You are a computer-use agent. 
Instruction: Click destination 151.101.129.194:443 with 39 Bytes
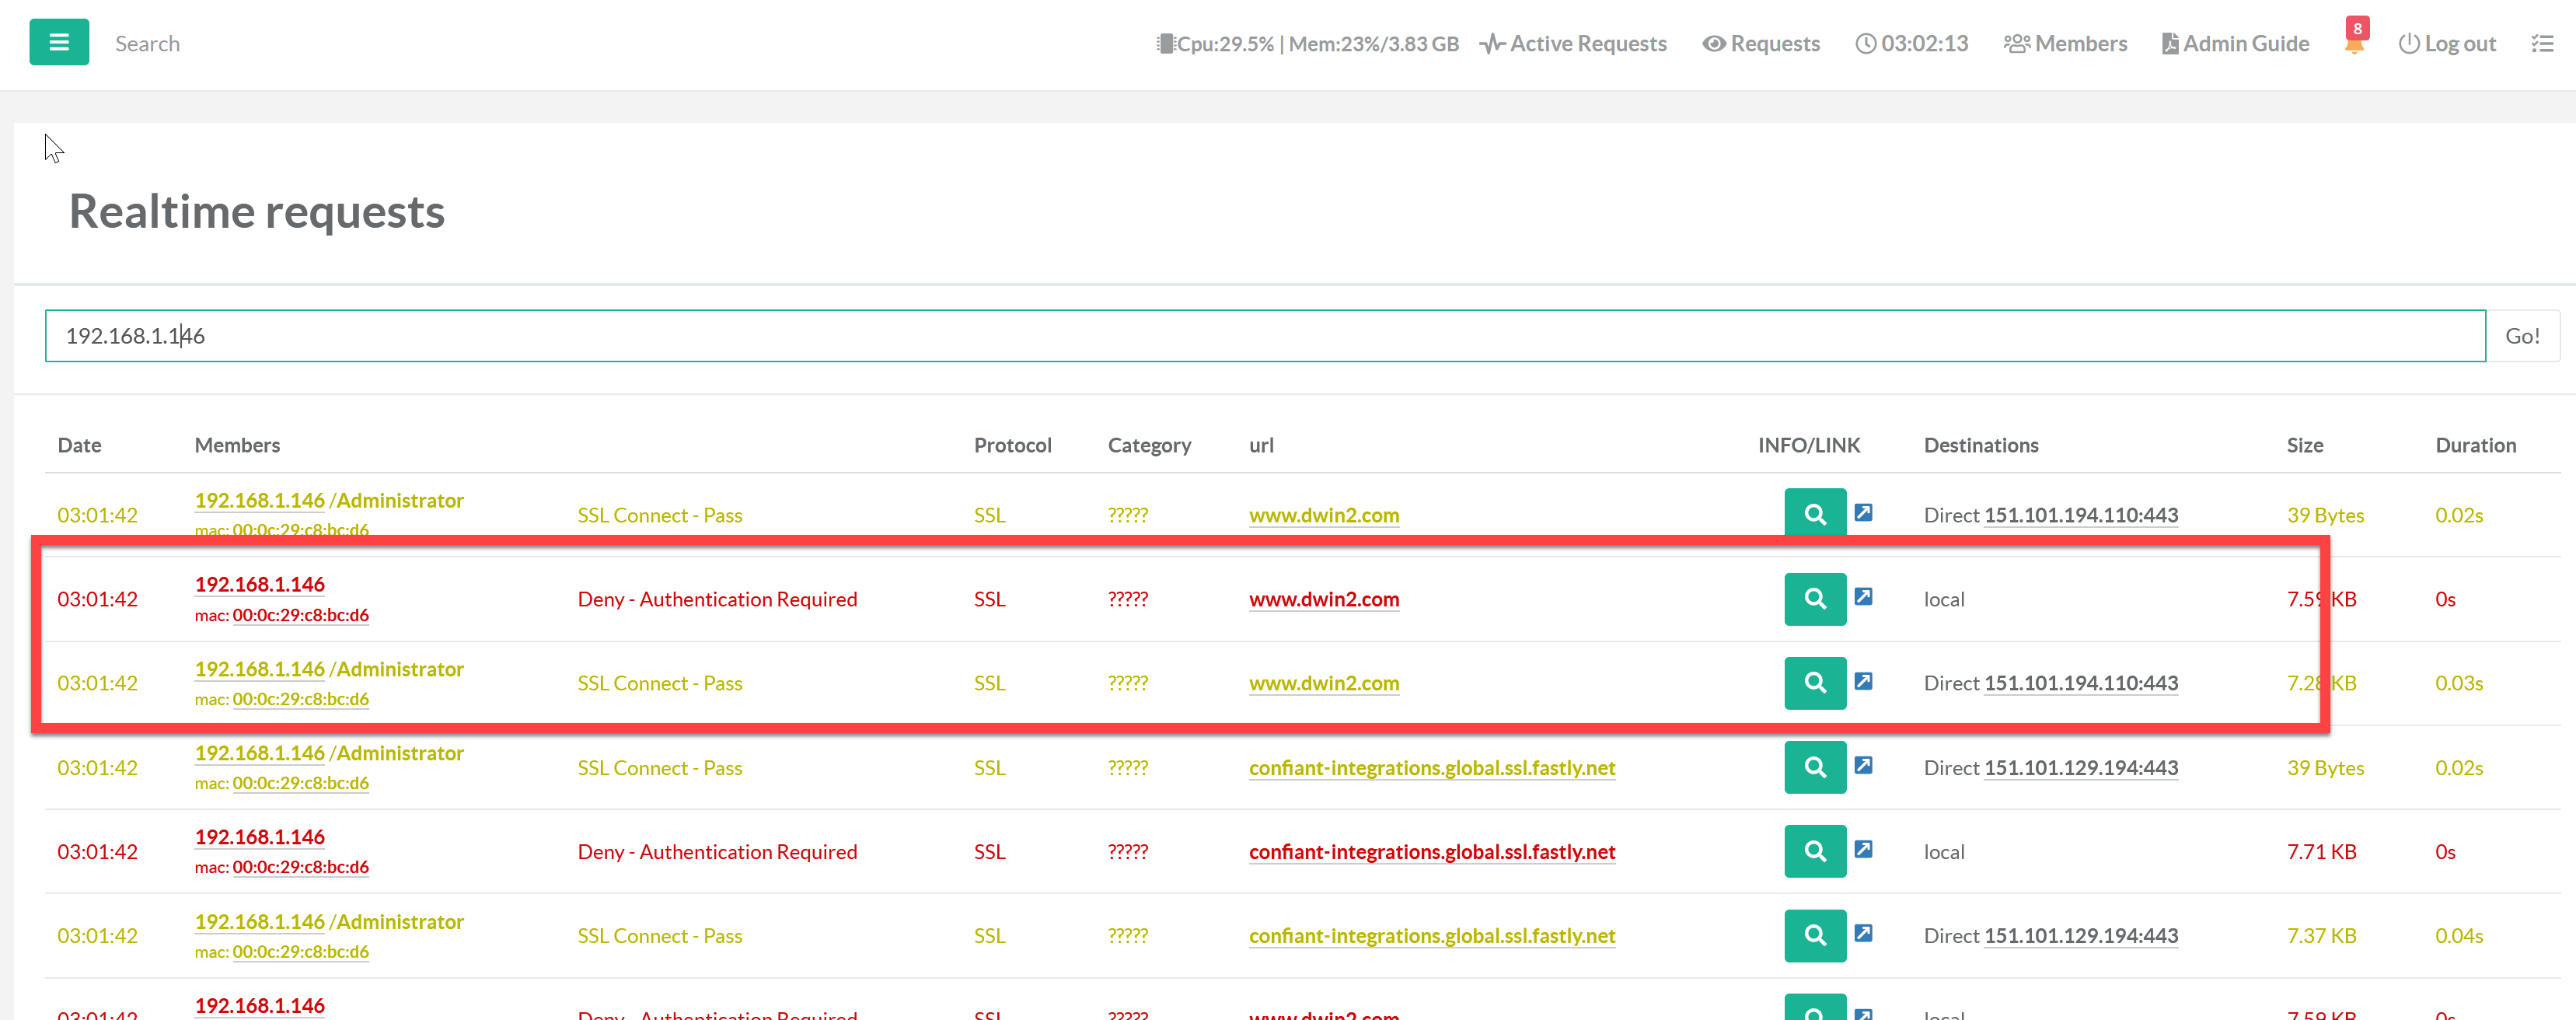2080,767
